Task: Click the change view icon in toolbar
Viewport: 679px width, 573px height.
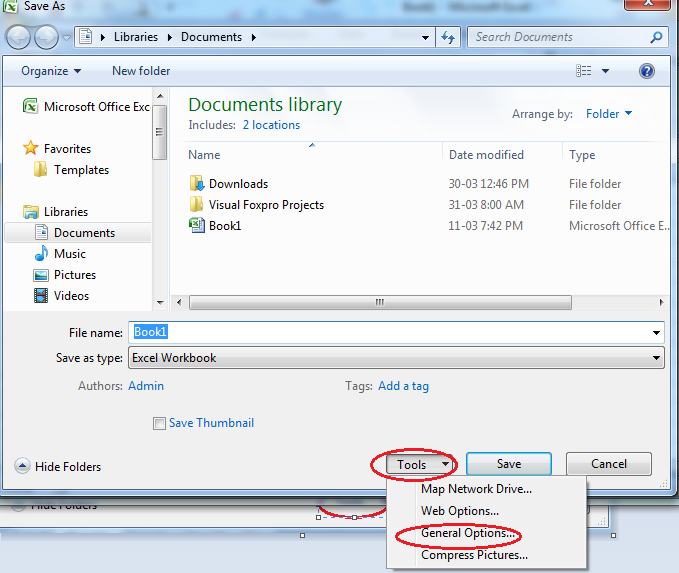Action: [584, 71]
